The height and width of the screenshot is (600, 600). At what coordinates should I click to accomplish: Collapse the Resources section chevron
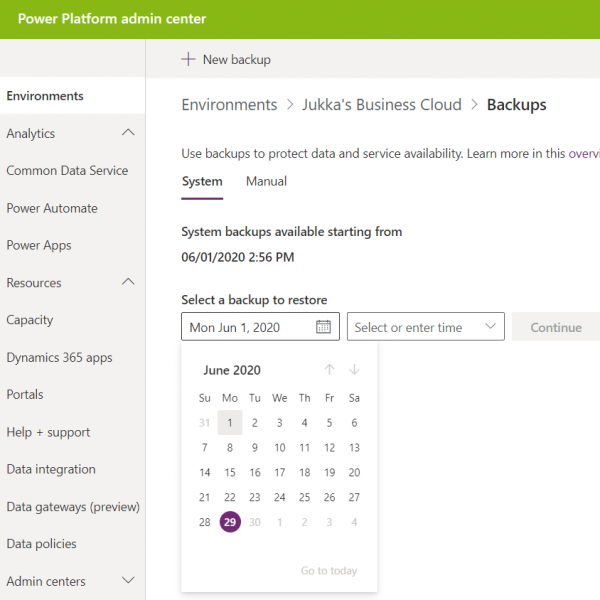pyautogui.click(x=128, y=282)
